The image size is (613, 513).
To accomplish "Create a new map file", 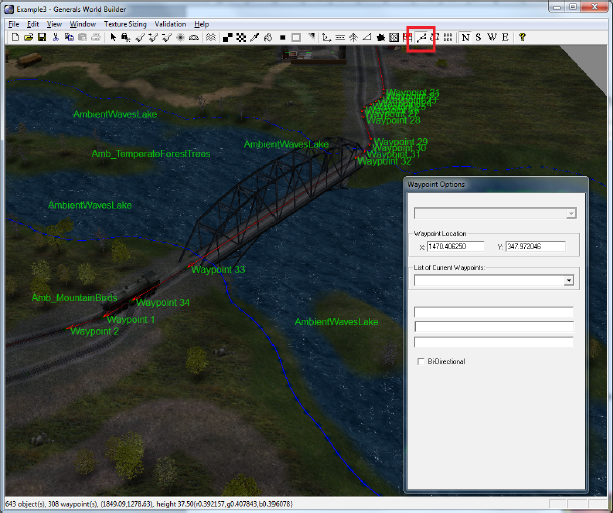I will [15, 37].
